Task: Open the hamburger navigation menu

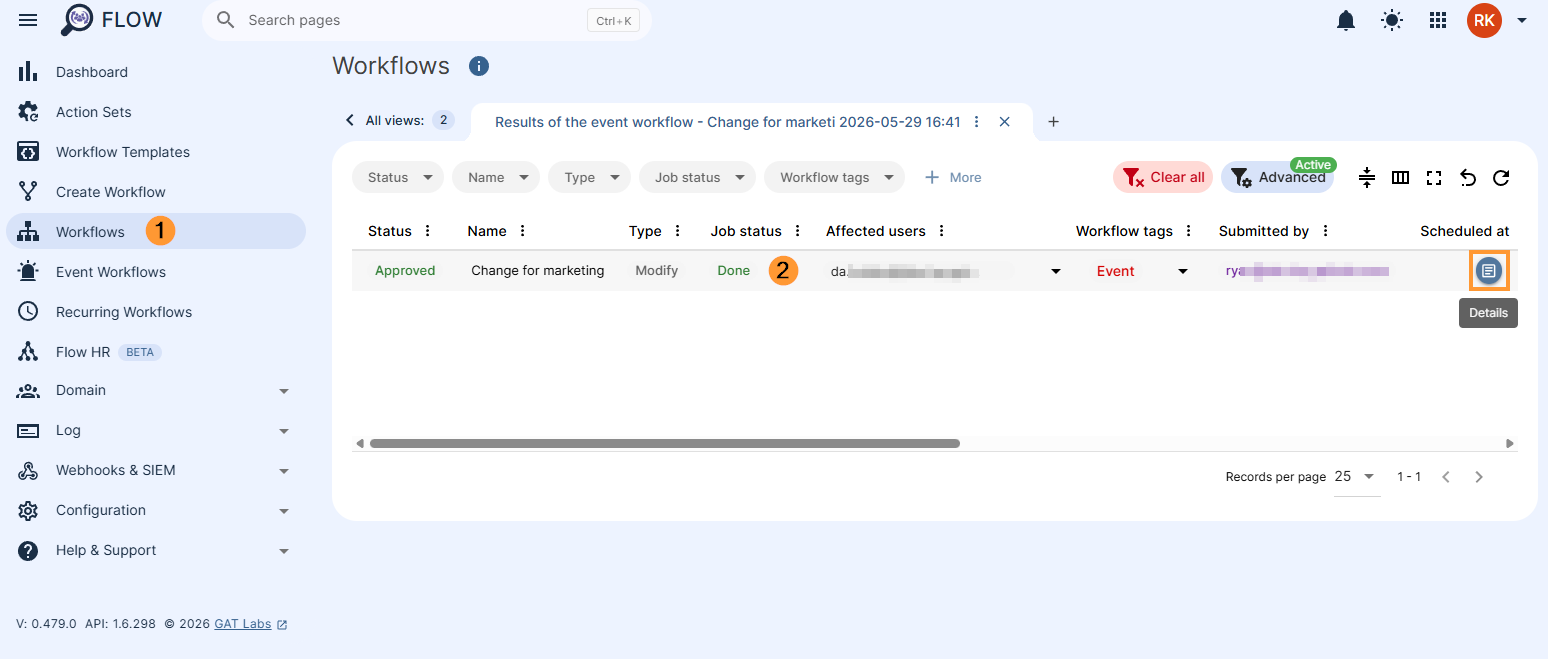Action: pyautogui.click(x=28, y=20)
